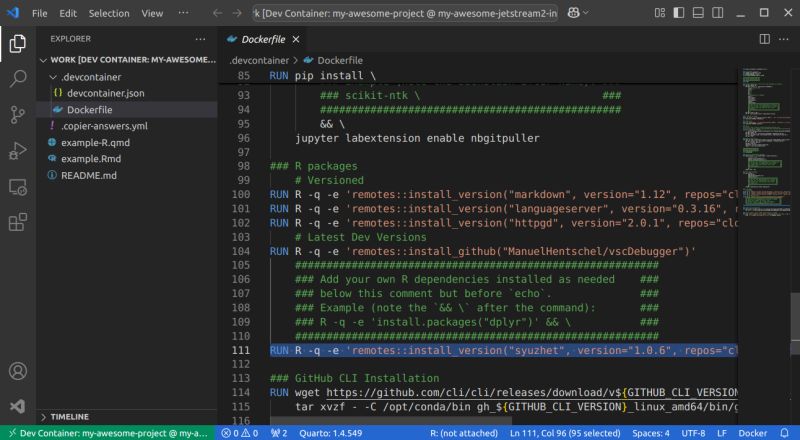
Task: Open the Remote Explorer view
Action: pos(17,187)
